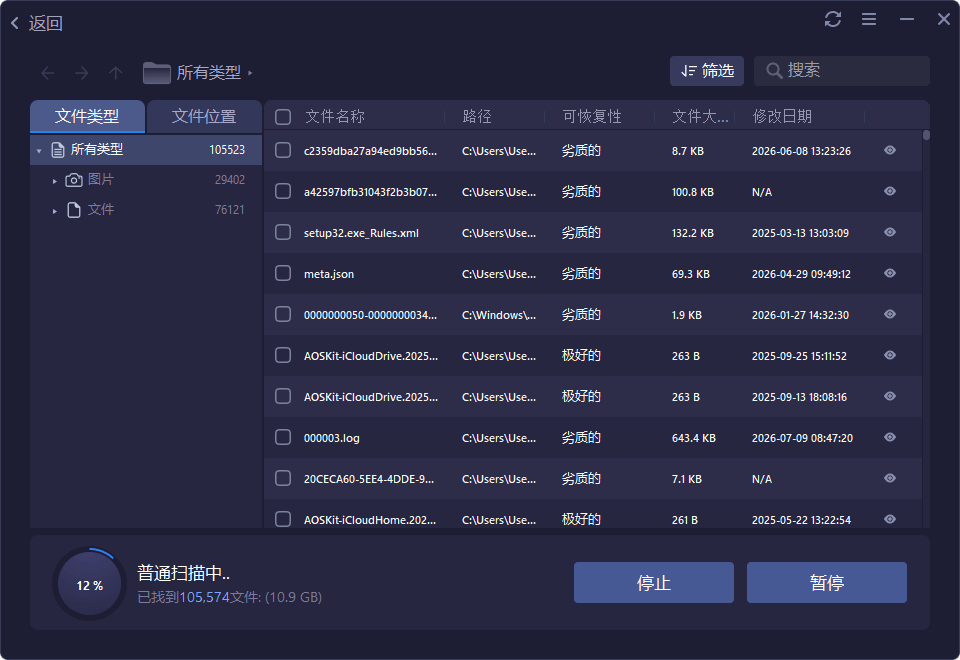Preview setup32.exe_Rules.xml via eye icon
960x660 pixels.
pos(890,232)
